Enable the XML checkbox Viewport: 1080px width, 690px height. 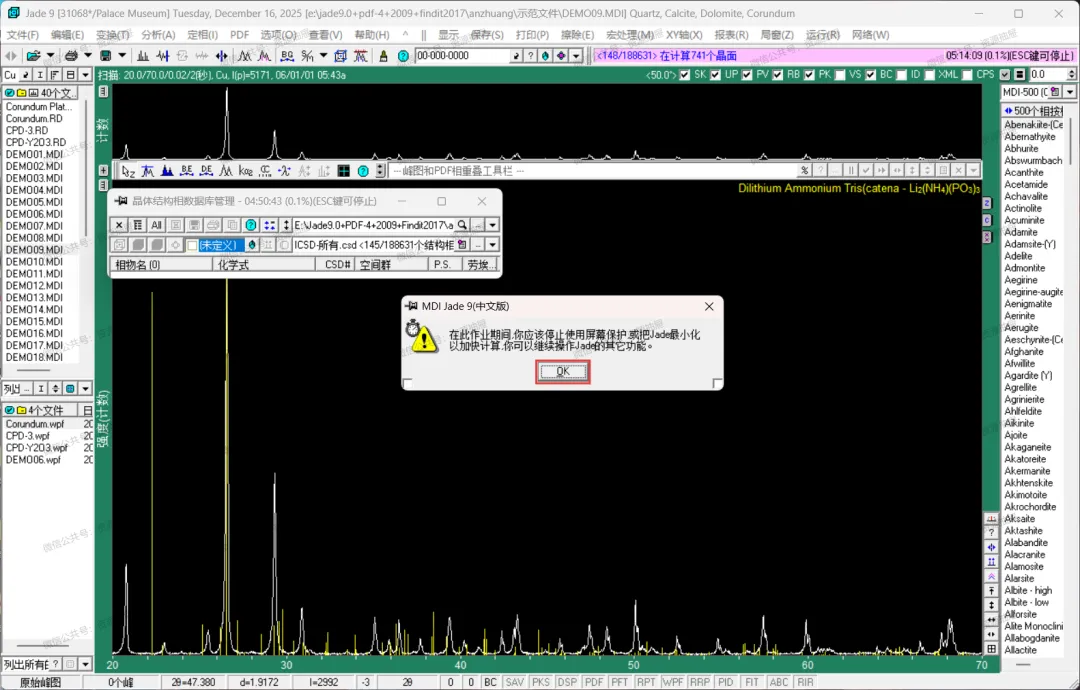(930, 75)
